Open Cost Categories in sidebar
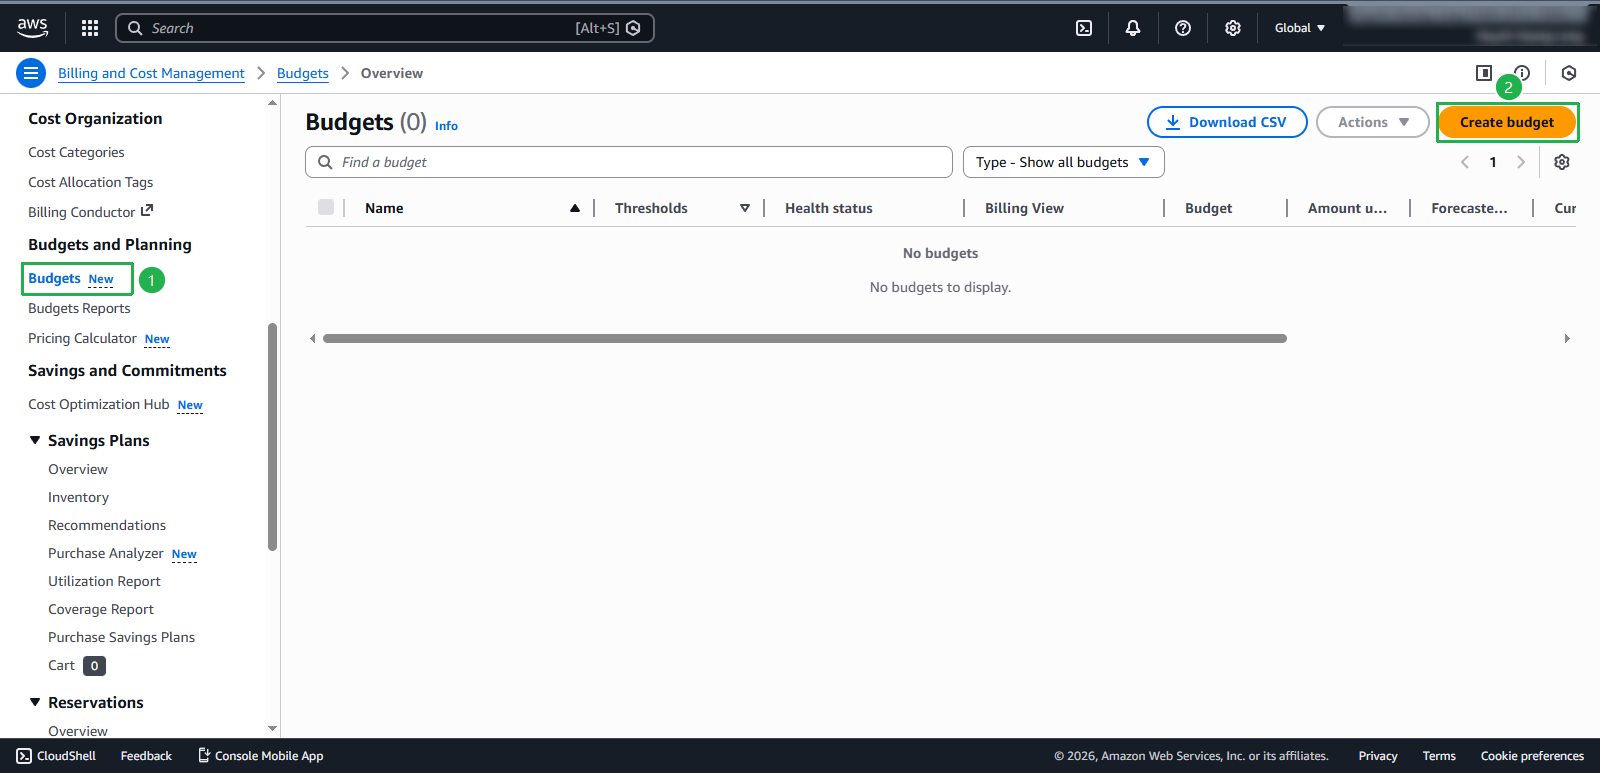The width and height of the screenshot is (1600, 773). pos(76,152)
